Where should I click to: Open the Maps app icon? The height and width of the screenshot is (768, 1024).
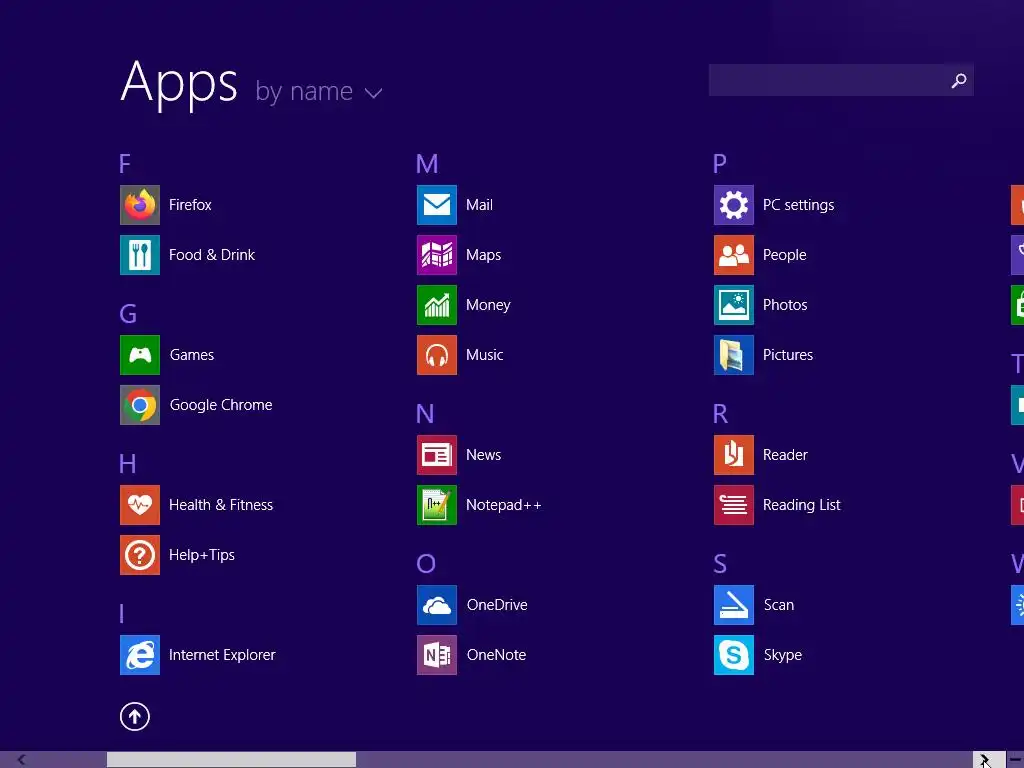tap(437, 255)
